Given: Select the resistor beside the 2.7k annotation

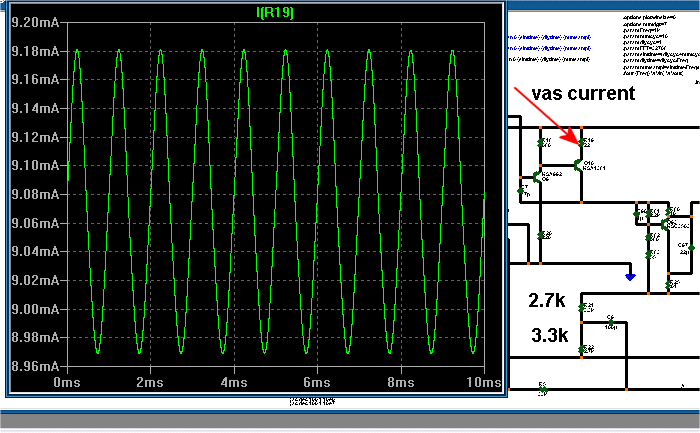Looking at the screenshot, I should tap(583, 308).
